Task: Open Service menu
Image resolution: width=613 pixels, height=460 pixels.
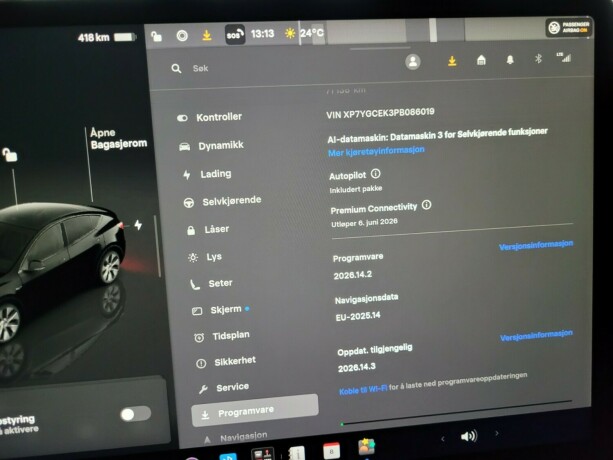Action: tap(224, 388)
